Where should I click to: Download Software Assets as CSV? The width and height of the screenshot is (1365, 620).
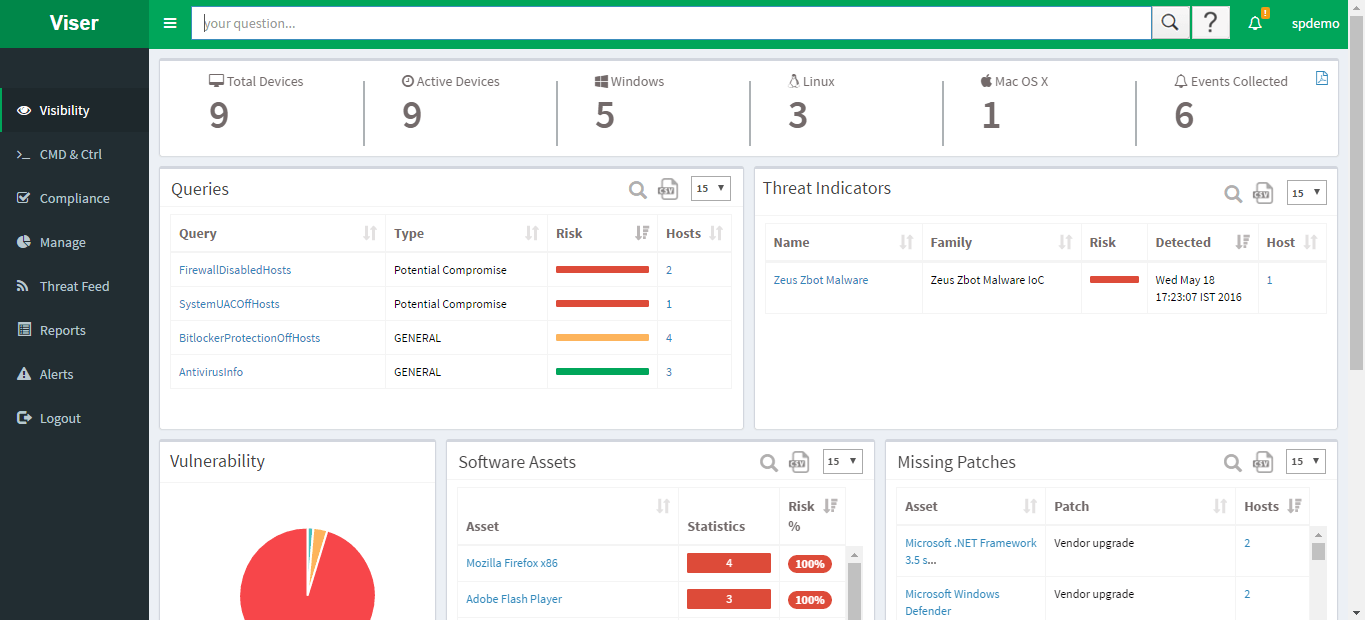(798, 462)
